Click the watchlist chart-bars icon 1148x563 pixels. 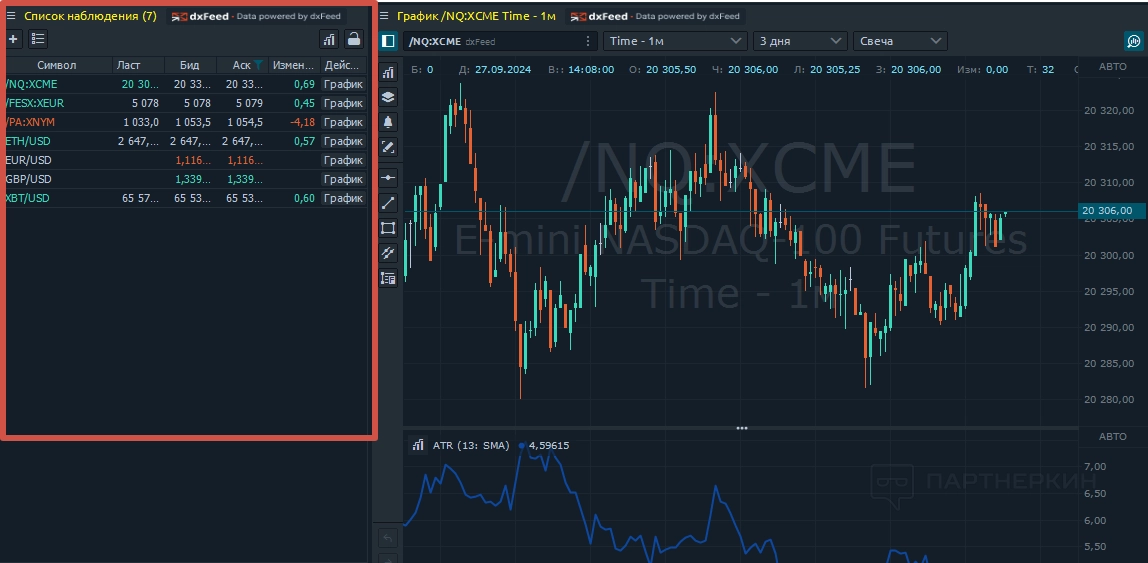pyautogui.click(x=329, y=39)
